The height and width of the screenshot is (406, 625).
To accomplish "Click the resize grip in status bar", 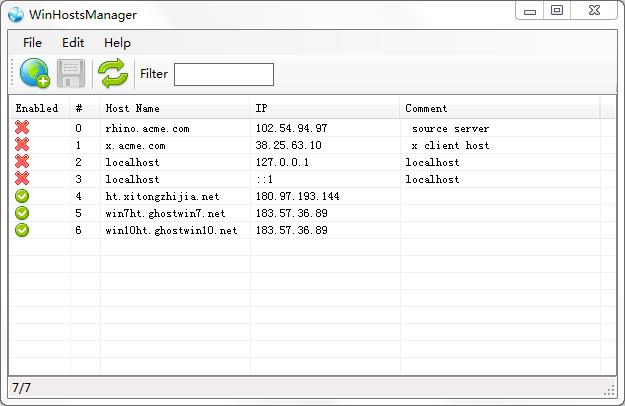I will [x=609, y=390].
